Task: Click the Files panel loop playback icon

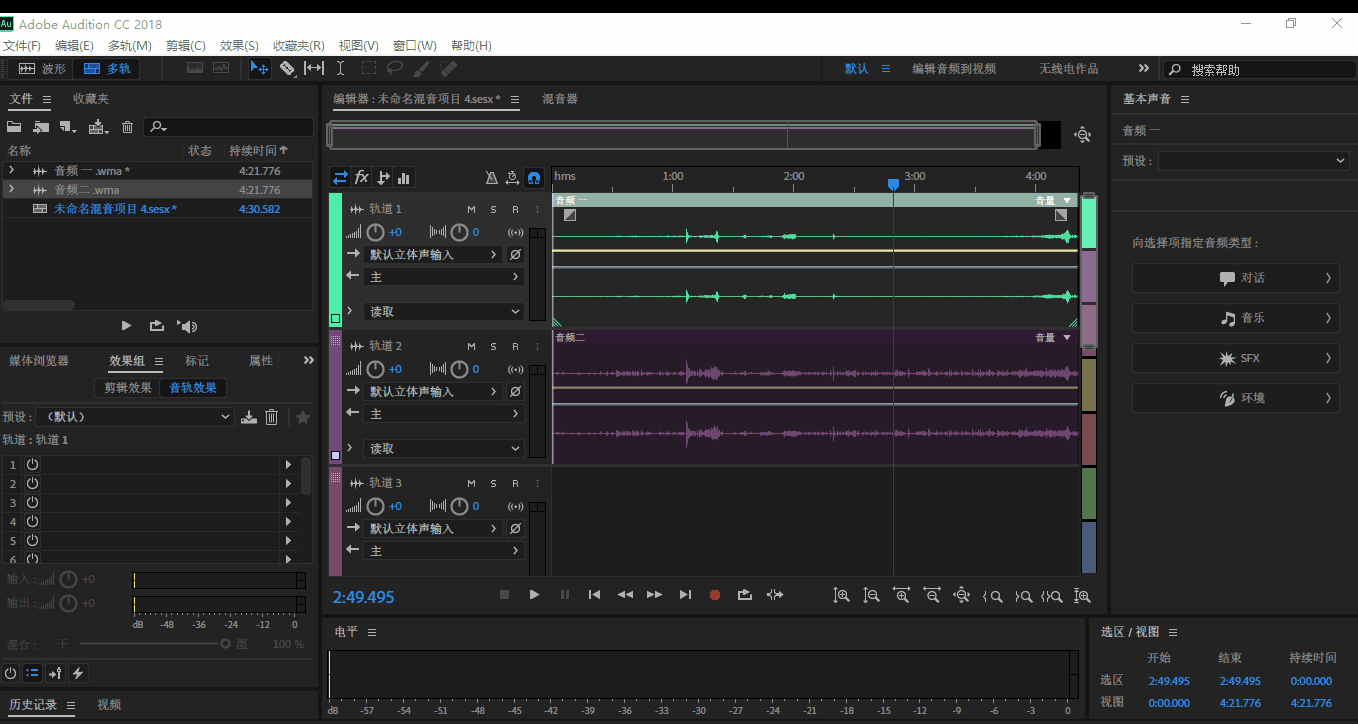Action: coord(157,326)
